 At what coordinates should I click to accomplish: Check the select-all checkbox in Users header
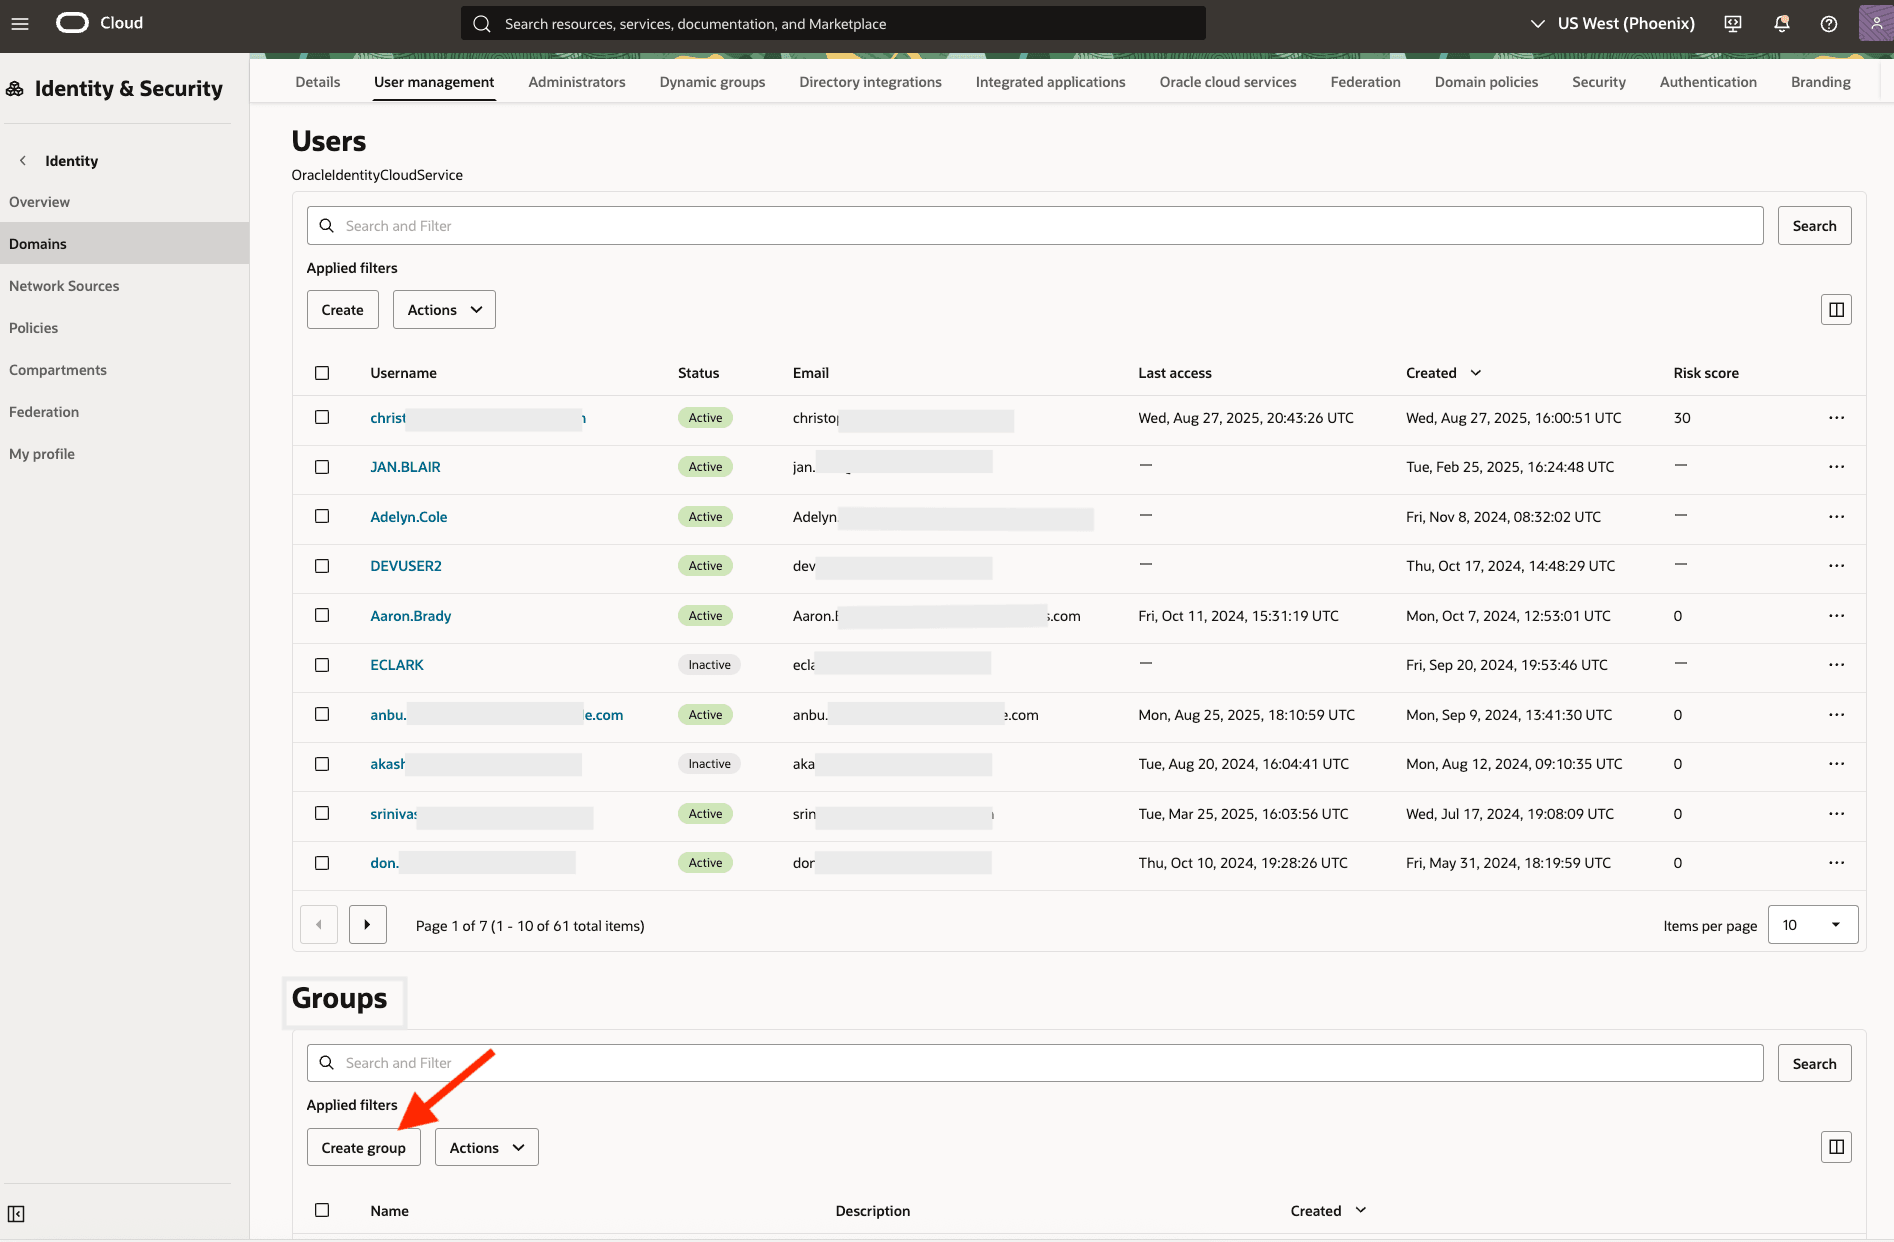(x=321, y=372)
